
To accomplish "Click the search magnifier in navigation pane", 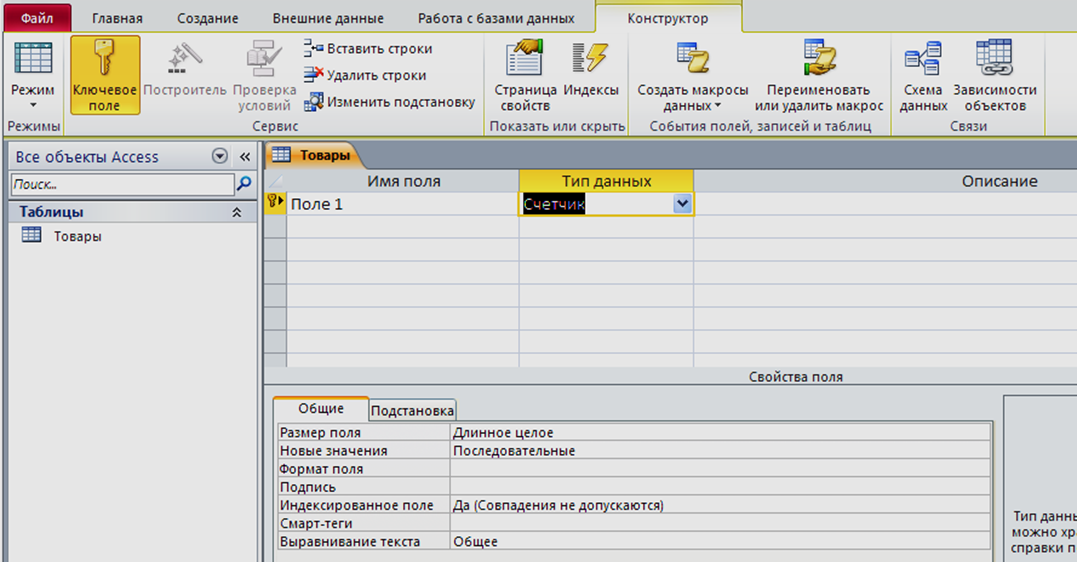I will point(244,184).
